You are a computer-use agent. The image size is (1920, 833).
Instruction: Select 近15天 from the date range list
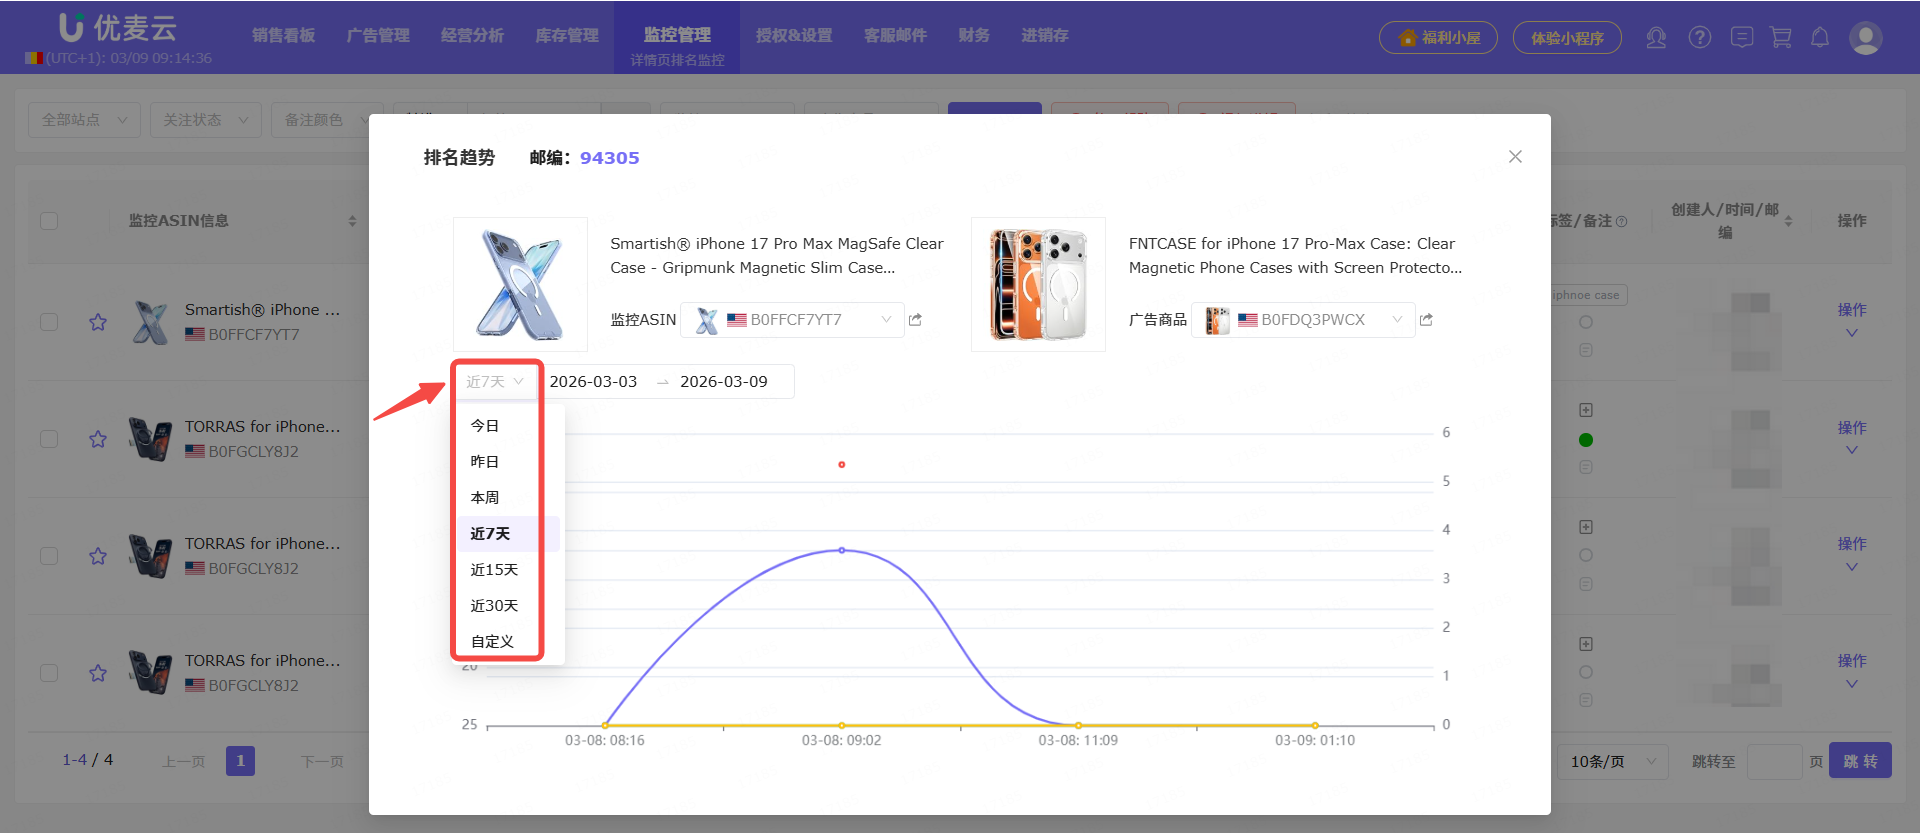point(494,570)
